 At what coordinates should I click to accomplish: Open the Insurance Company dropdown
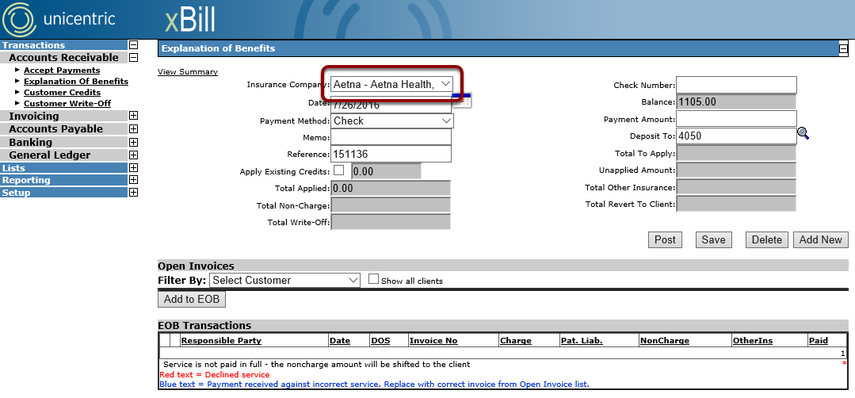point(392,84)
